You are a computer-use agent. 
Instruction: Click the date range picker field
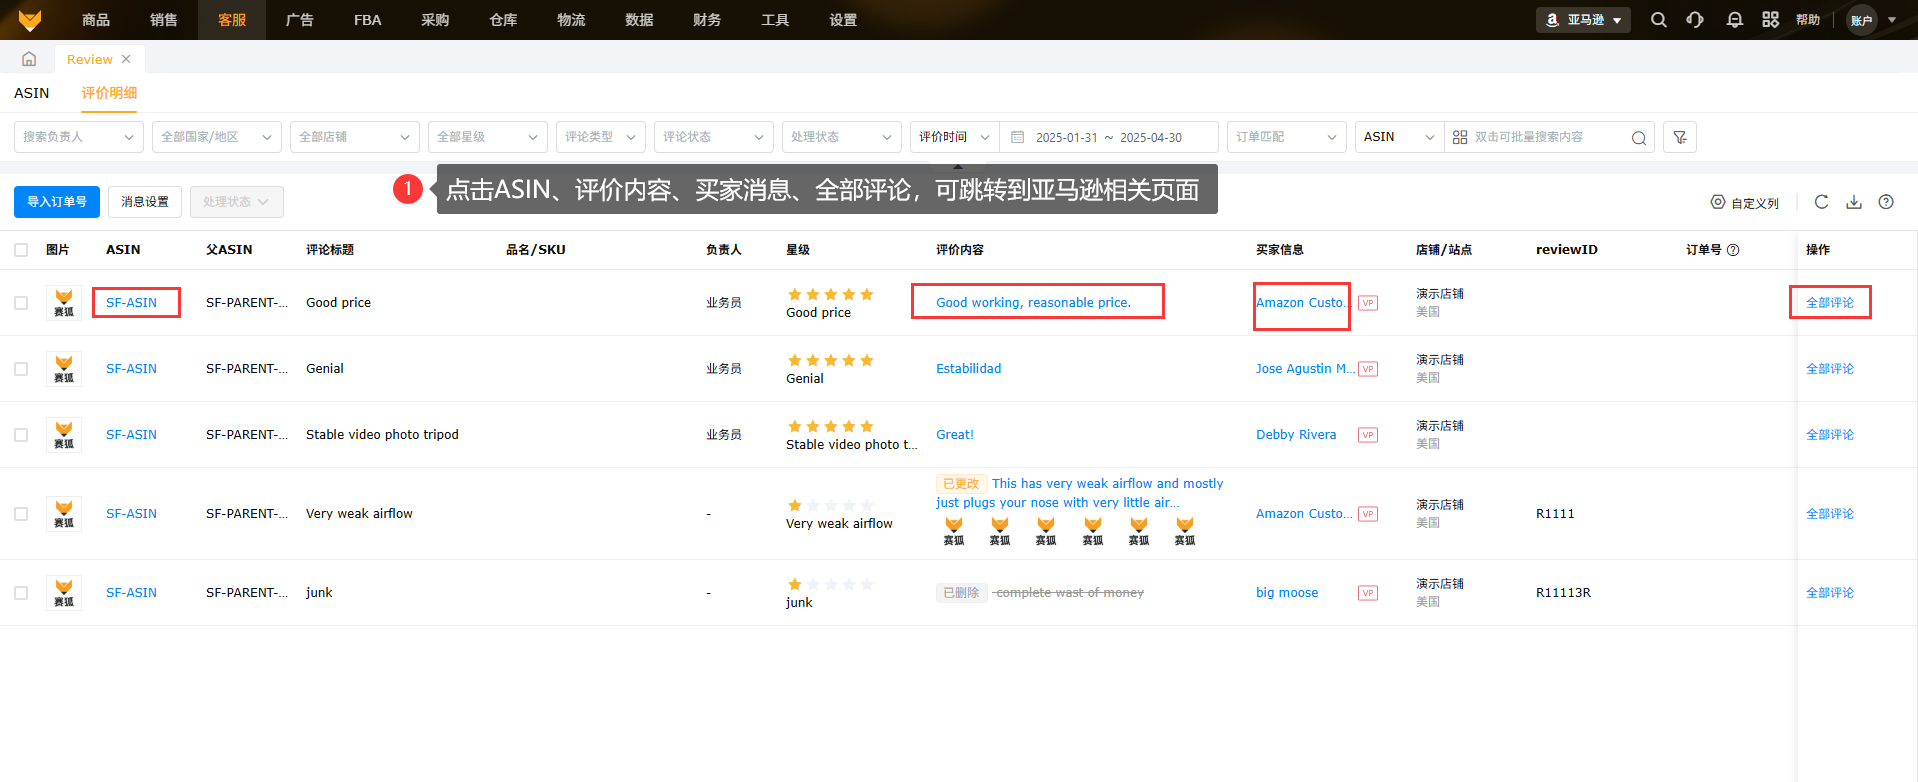[1108, 137]
